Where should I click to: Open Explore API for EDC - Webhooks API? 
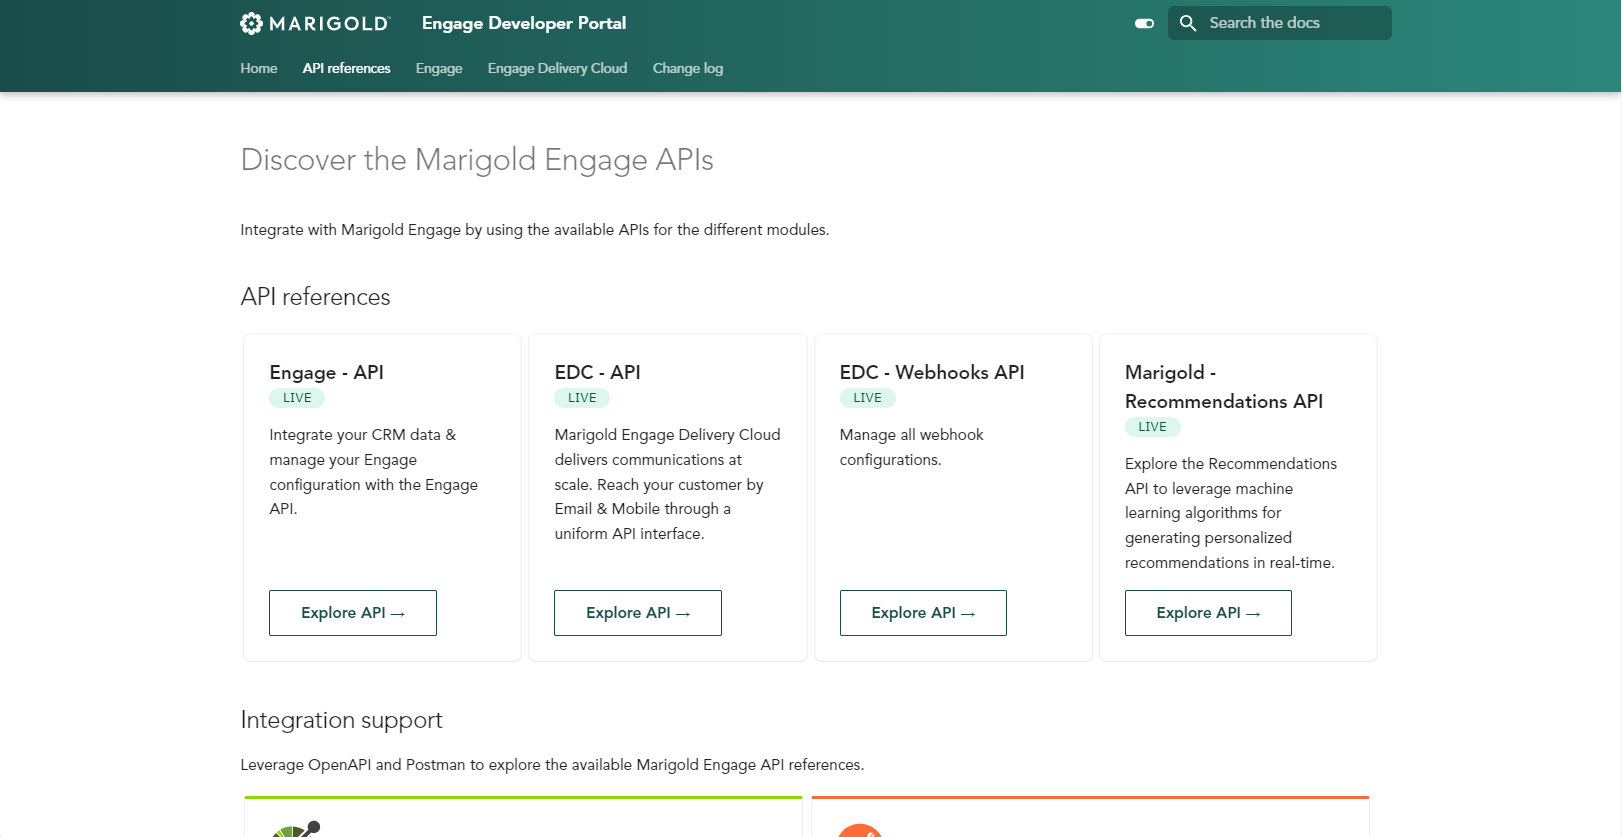[923, 613]
